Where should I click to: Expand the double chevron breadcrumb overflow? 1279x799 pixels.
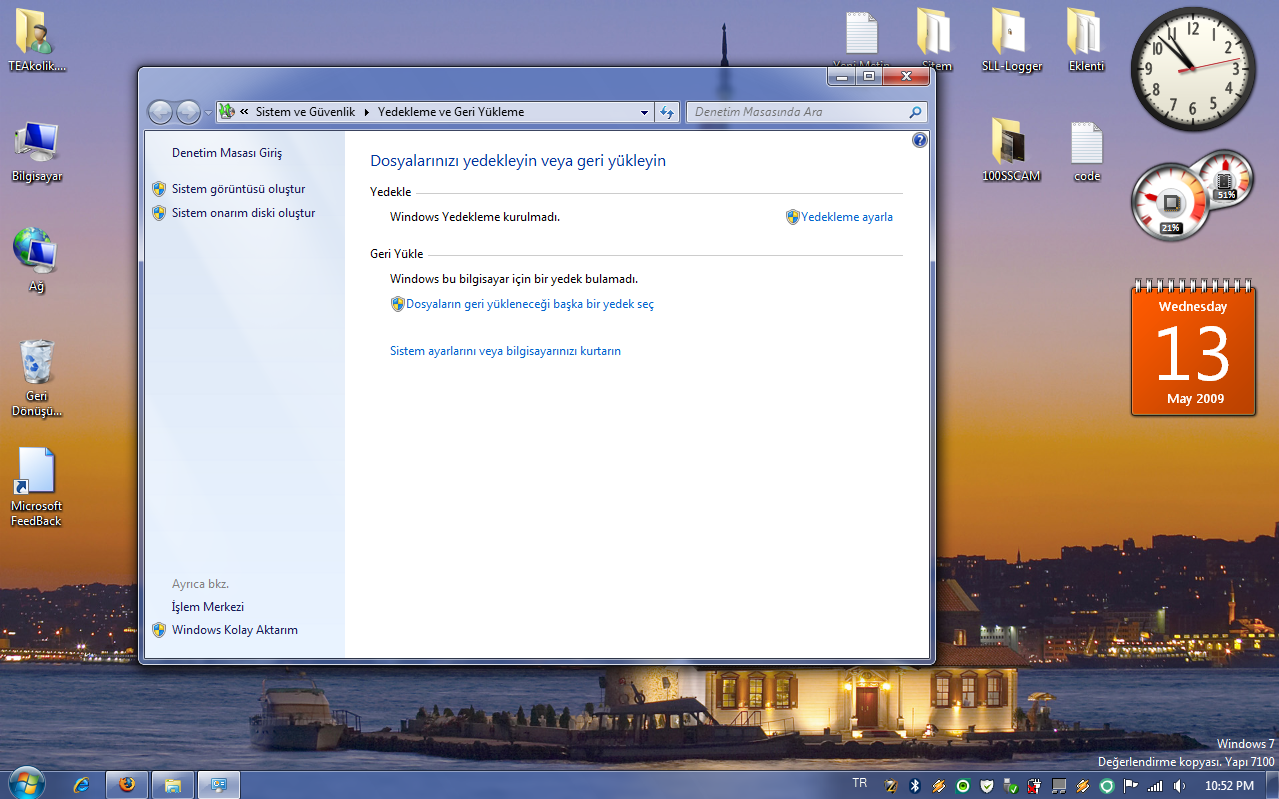(244, 112)
